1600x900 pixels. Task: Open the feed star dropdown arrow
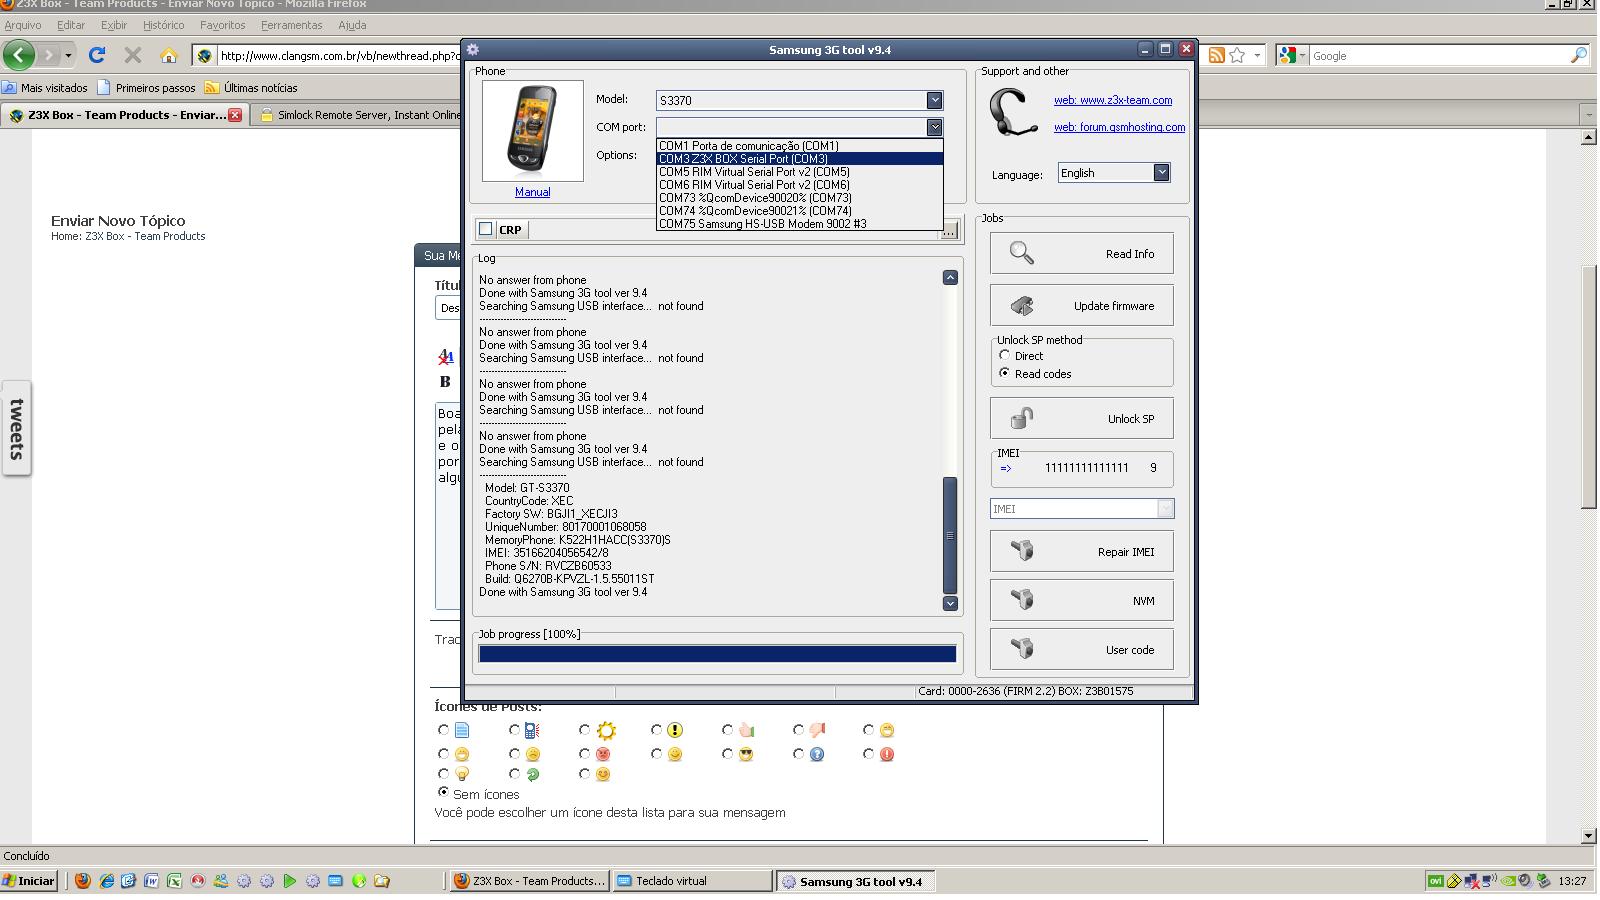pos(1256,55)
